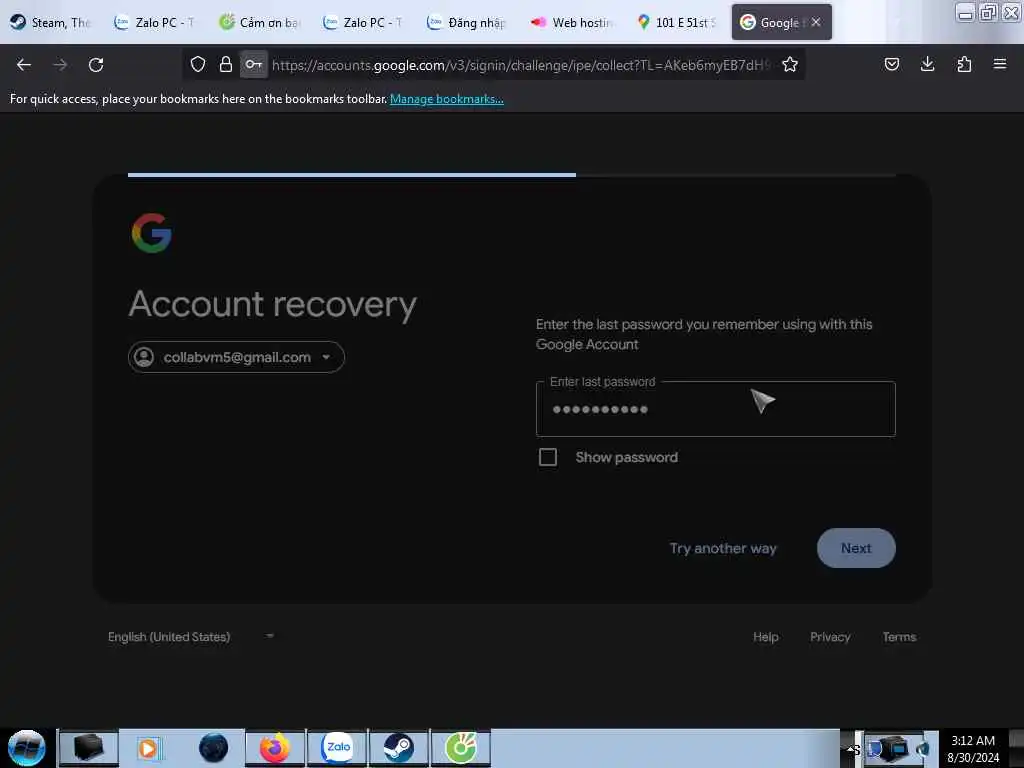Open the Firefox hamburger menu

point(1000,64)
